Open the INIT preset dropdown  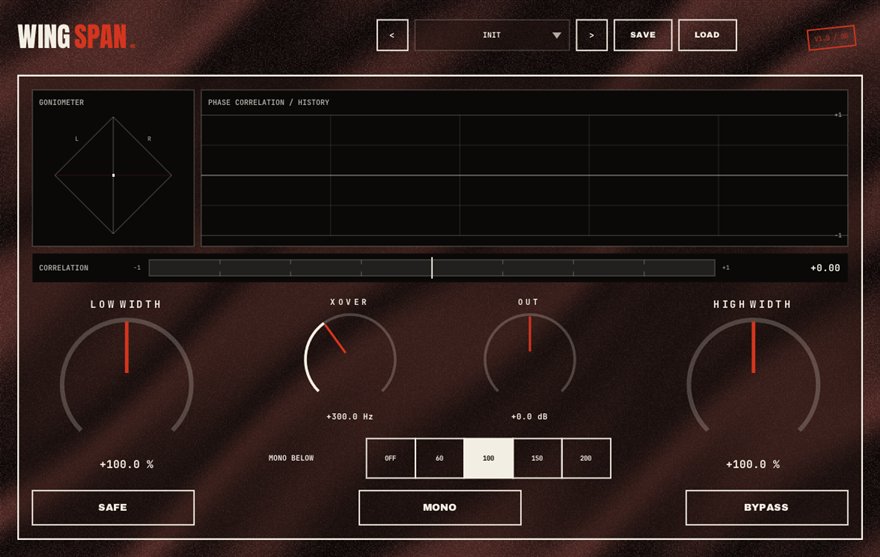(492, 35)
